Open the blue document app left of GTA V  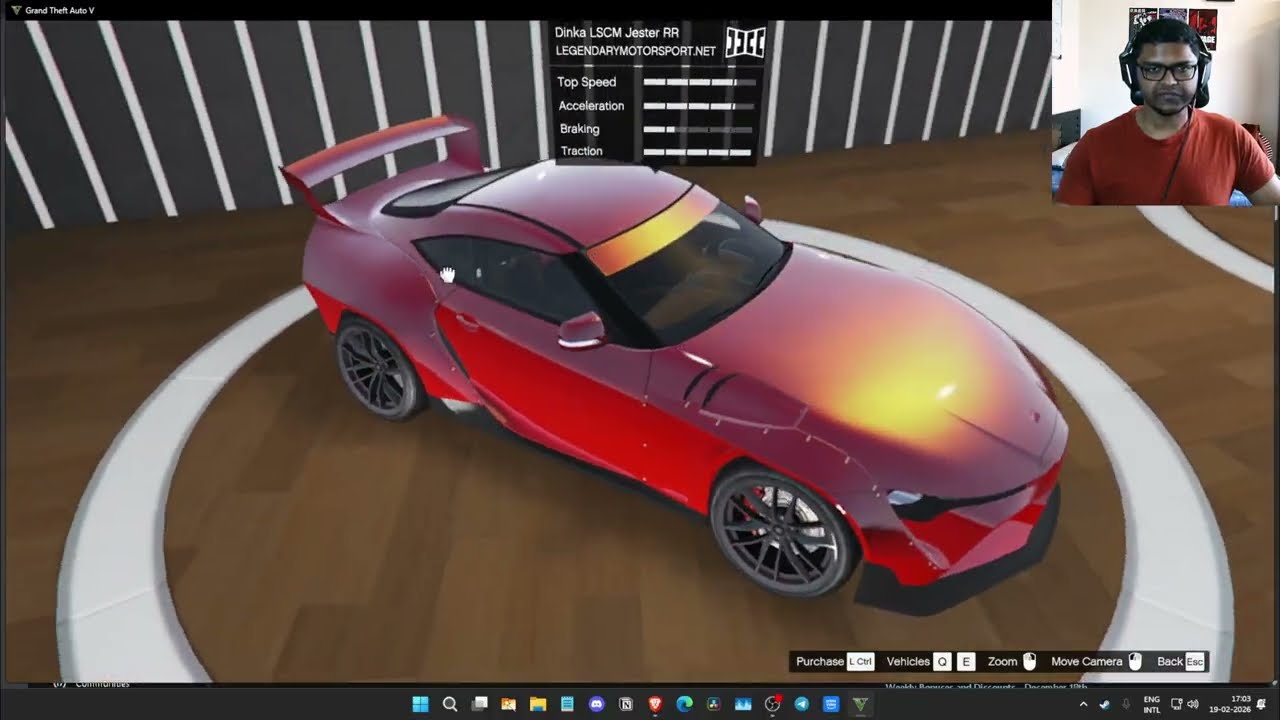point(830,704)
